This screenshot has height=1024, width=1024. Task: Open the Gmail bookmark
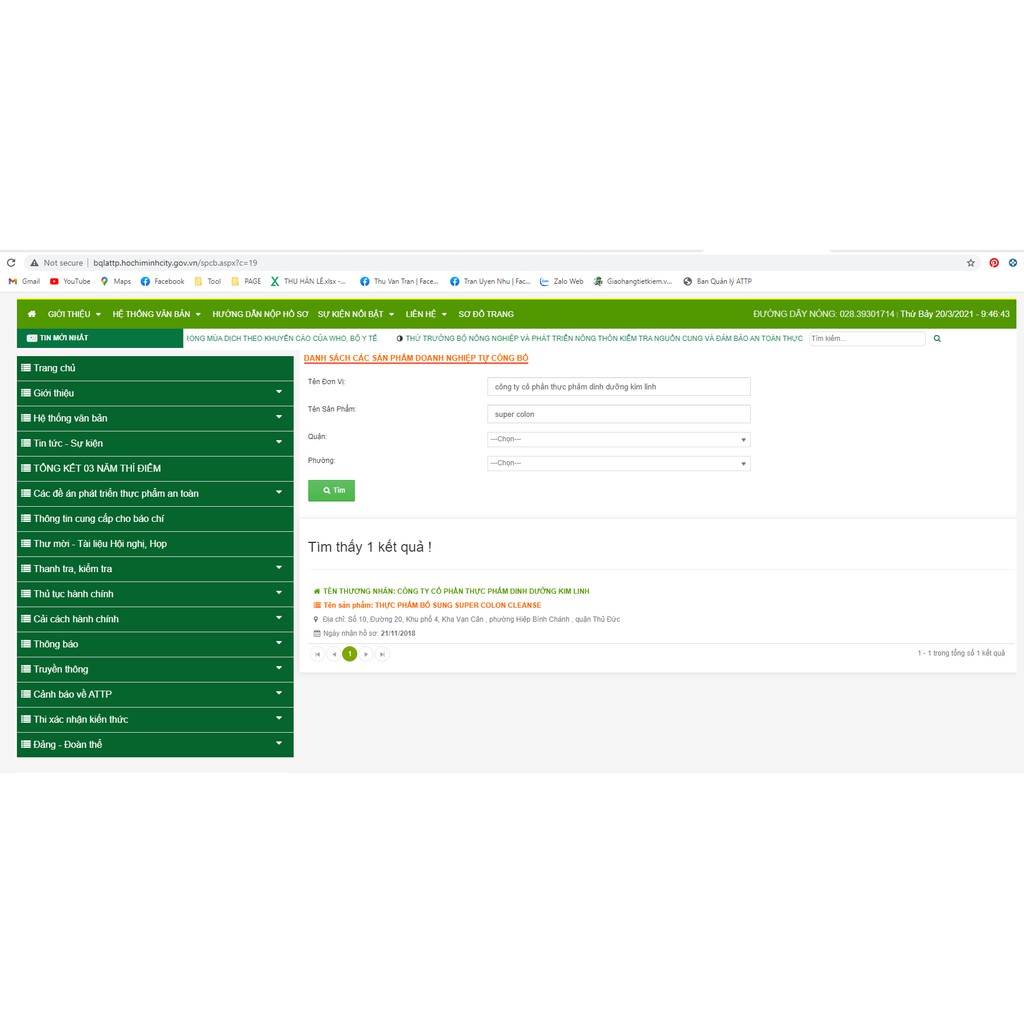pyautogui.click(x=25, y=281)
